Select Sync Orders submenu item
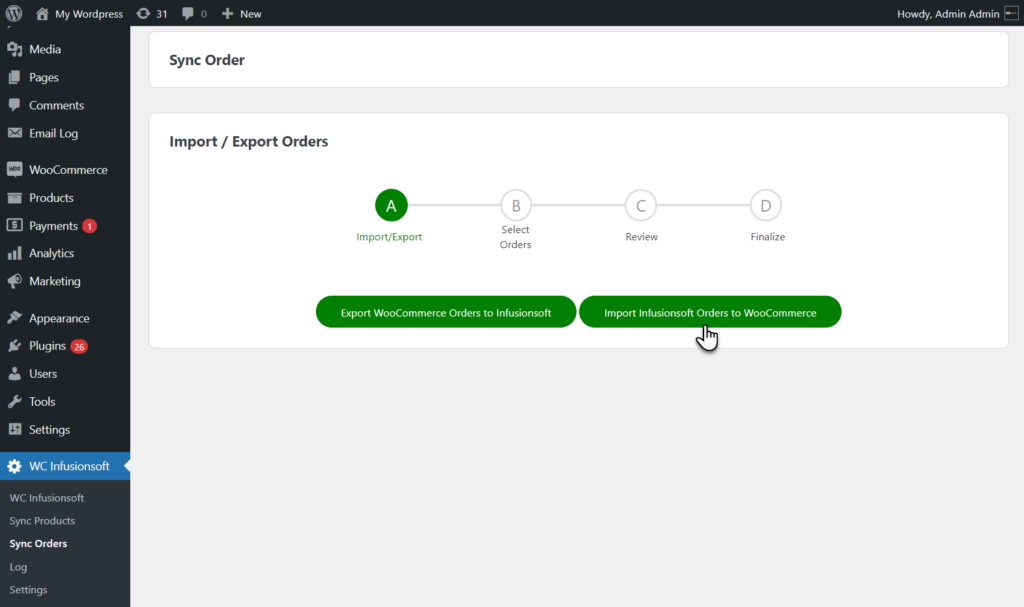The height and width of the screenshot is (607, 1024). pyautogui.click(x=39, y=544)
